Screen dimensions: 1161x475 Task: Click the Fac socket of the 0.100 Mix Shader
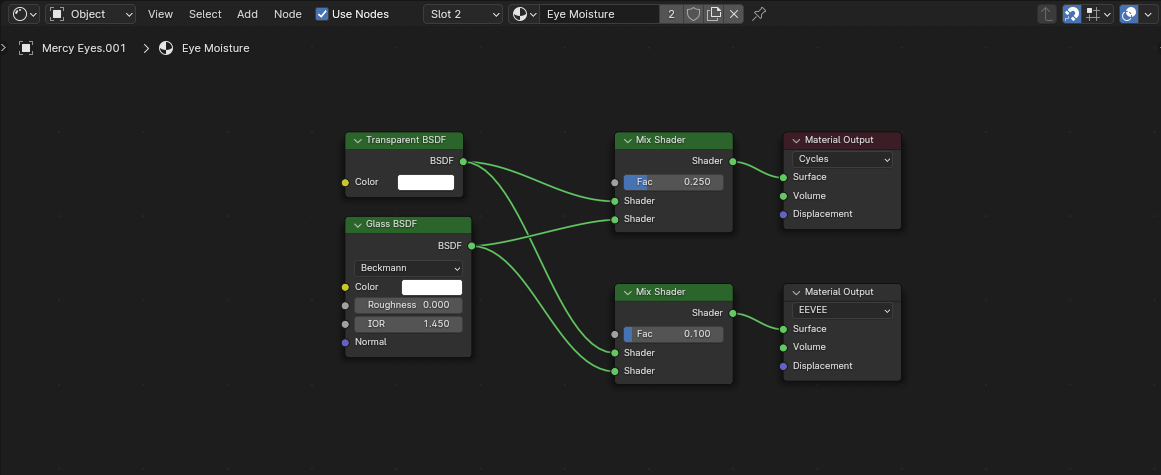point(615,334)
